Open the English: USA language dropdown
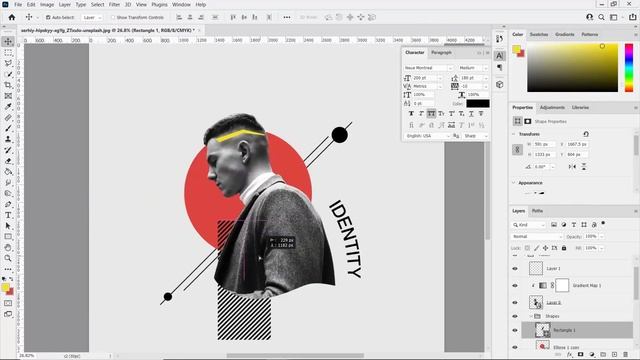This screenshot has width=640, height=360. pos(427,136)
